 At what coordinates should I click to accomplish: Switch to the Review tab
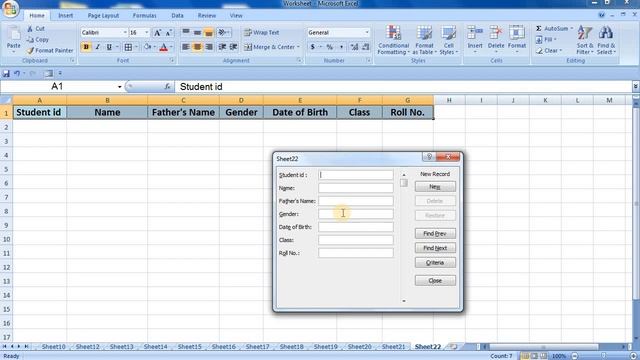coord(207,16)
